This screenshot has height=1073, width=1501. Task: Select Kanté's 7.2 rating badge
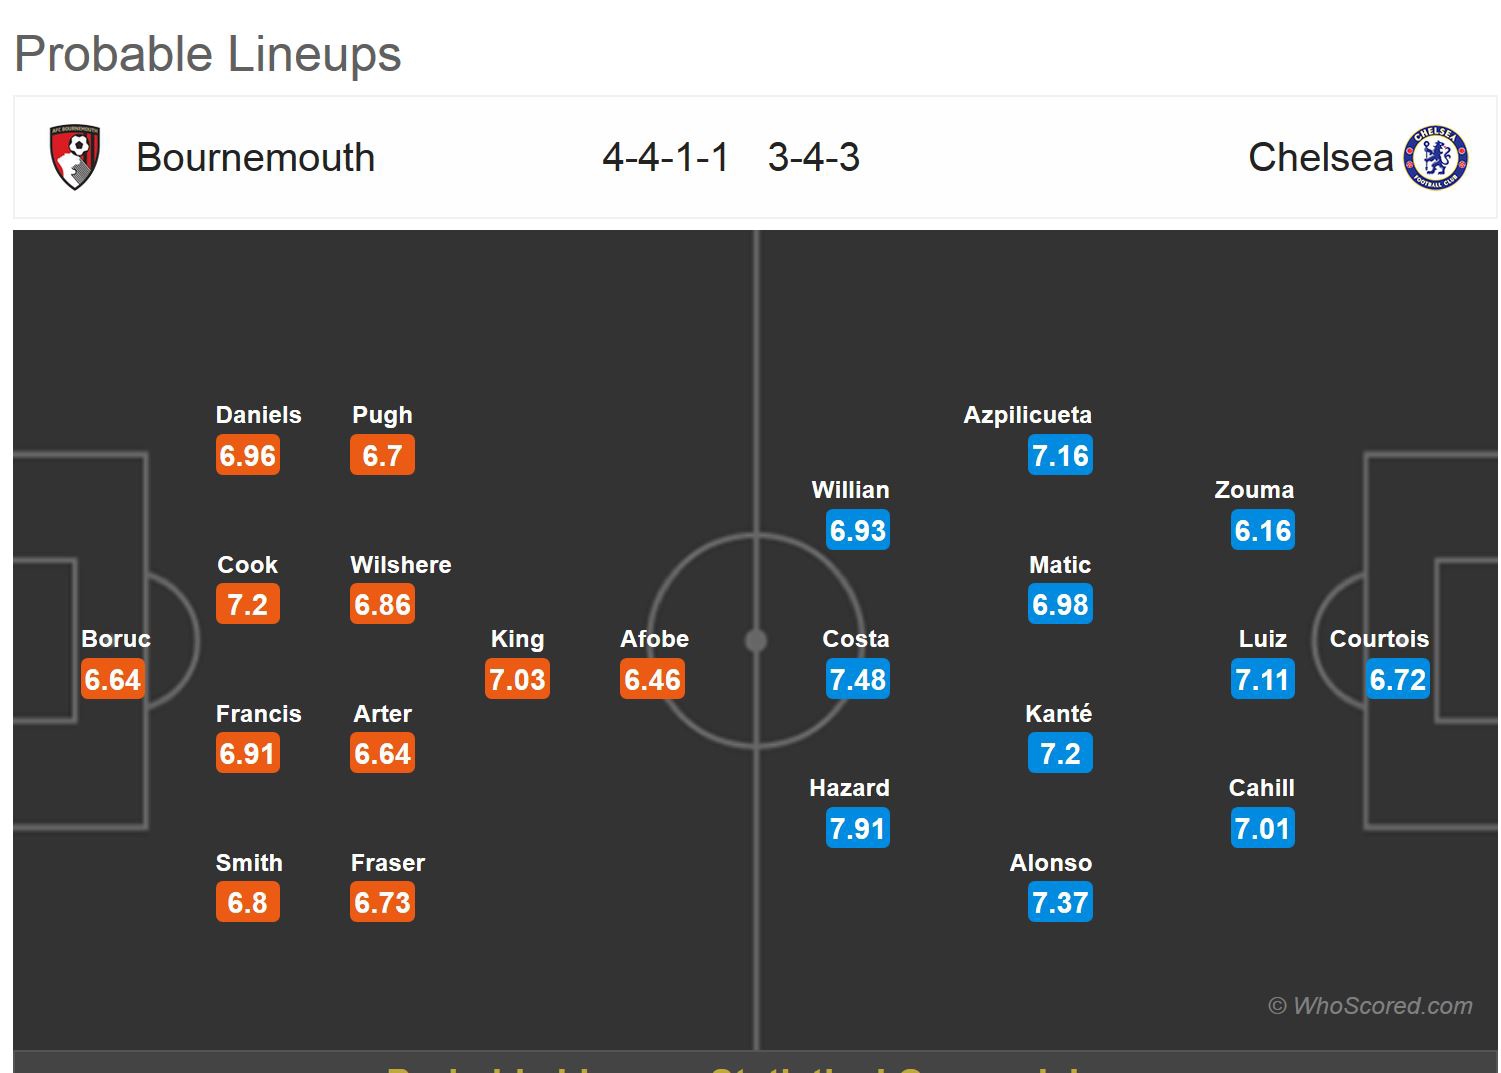click(x=1060, y=754)
